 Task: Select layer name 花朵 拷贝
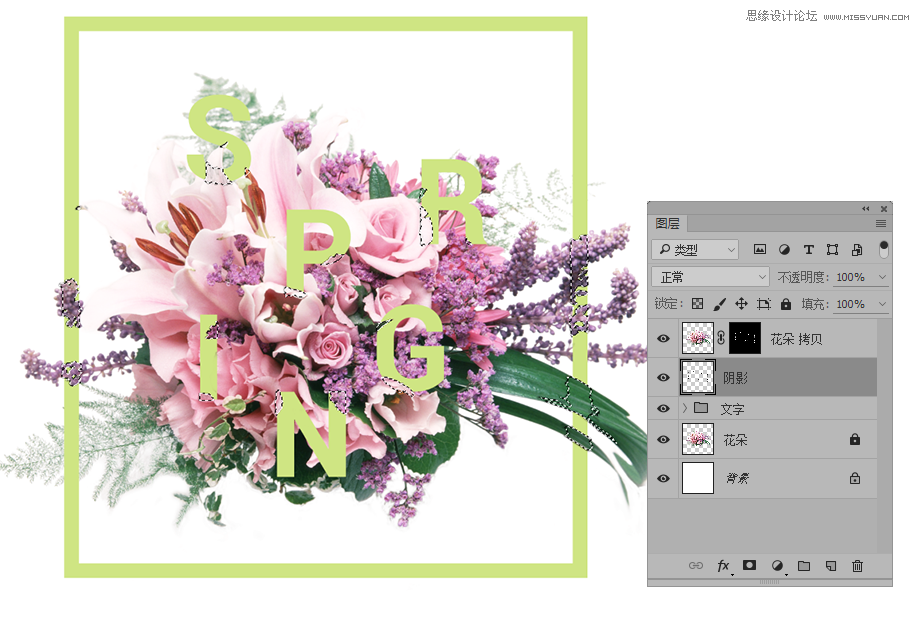click(796, 338)
